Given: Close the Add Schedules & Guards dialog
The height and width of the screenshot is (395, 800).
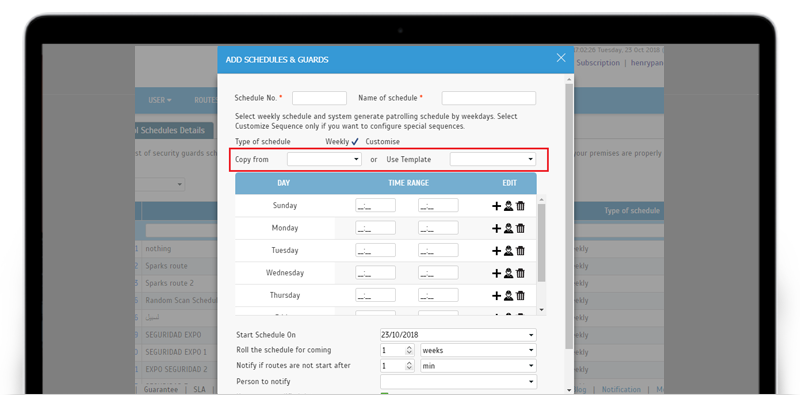Looking at the screenshot, I should (x=561, y=58).
